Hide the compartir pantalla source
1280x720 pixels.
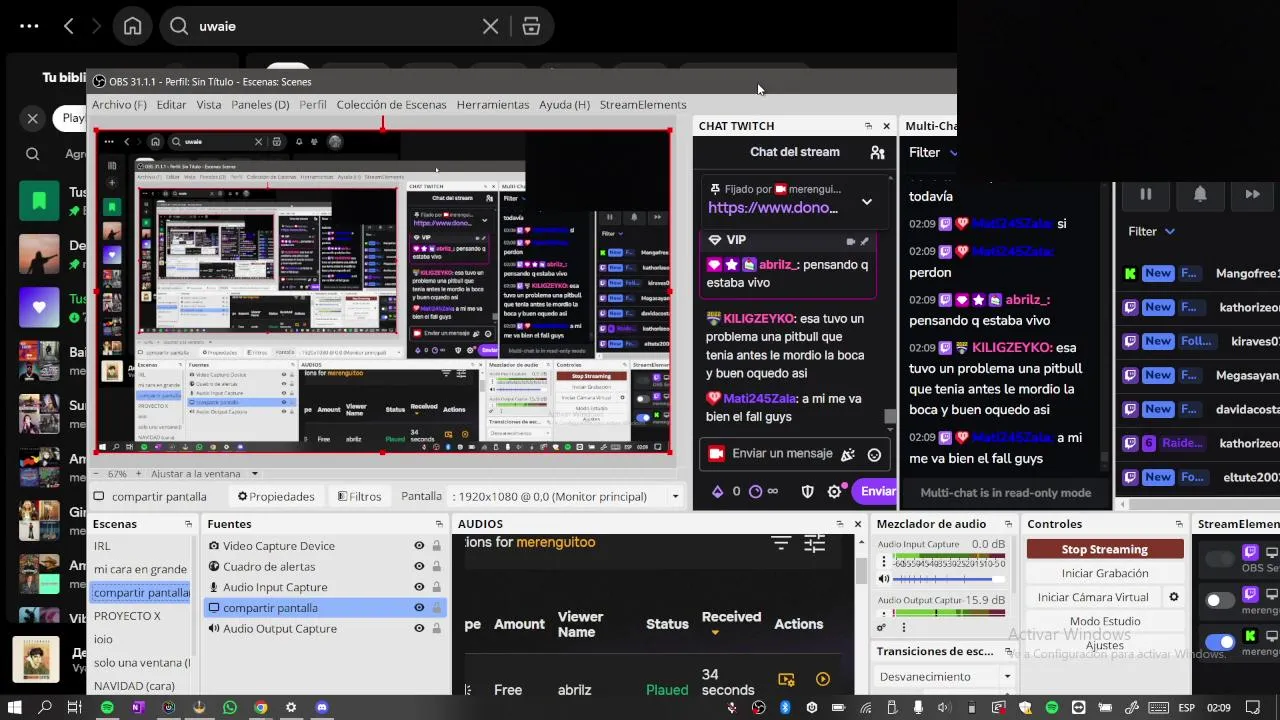click(419, 608)
